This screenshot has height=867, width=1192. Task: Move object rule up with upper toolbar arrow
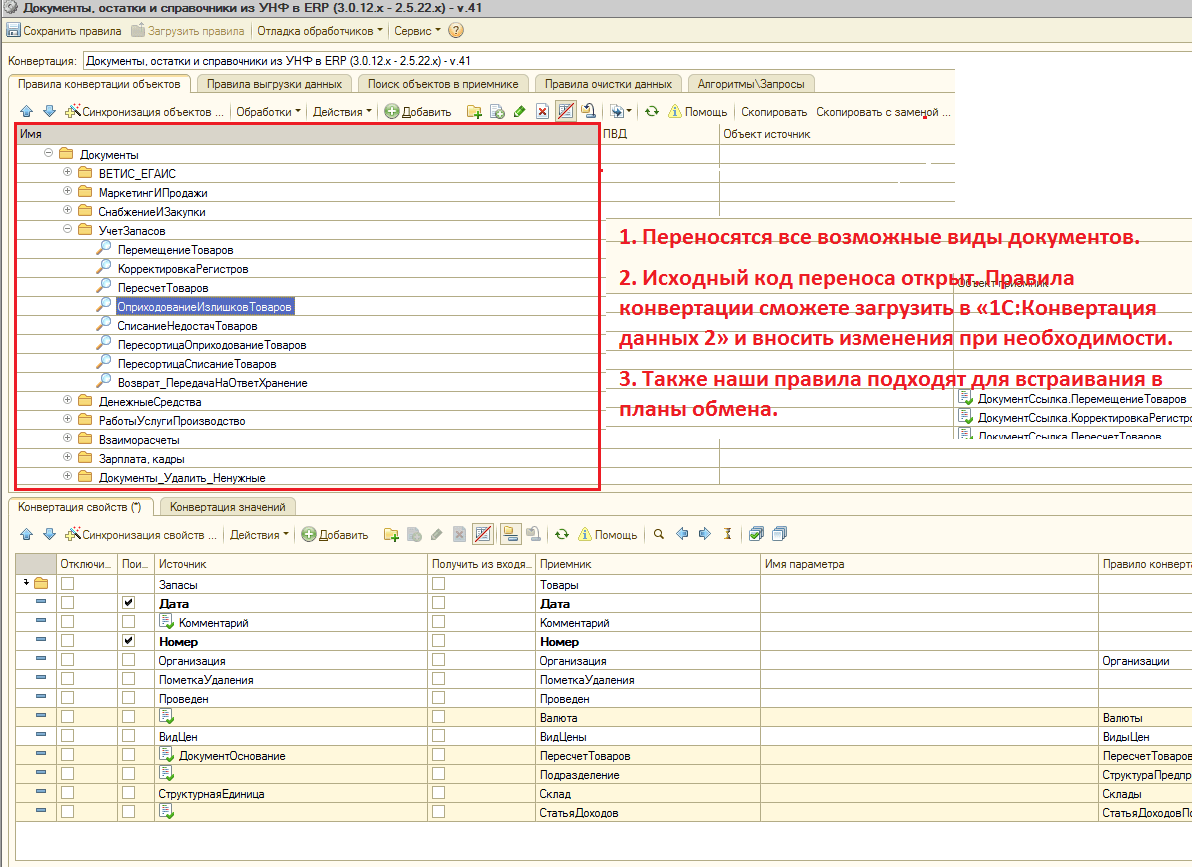27,111
